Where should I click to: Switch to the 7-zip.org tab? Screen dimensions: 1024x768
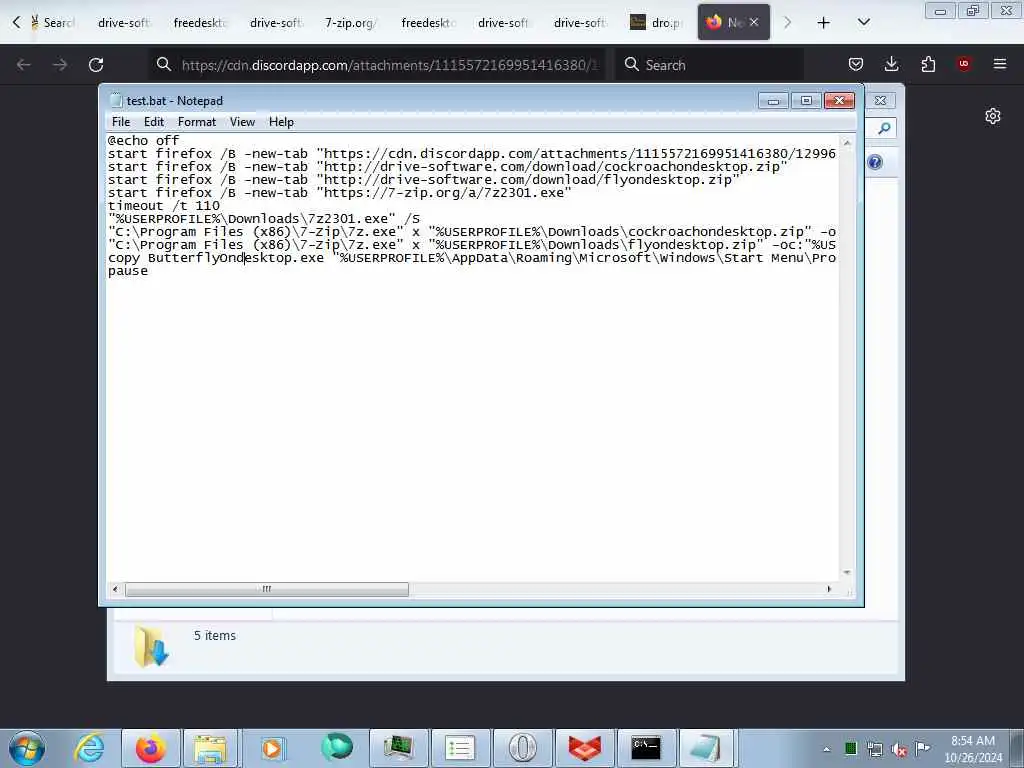(x=351, y=23)
